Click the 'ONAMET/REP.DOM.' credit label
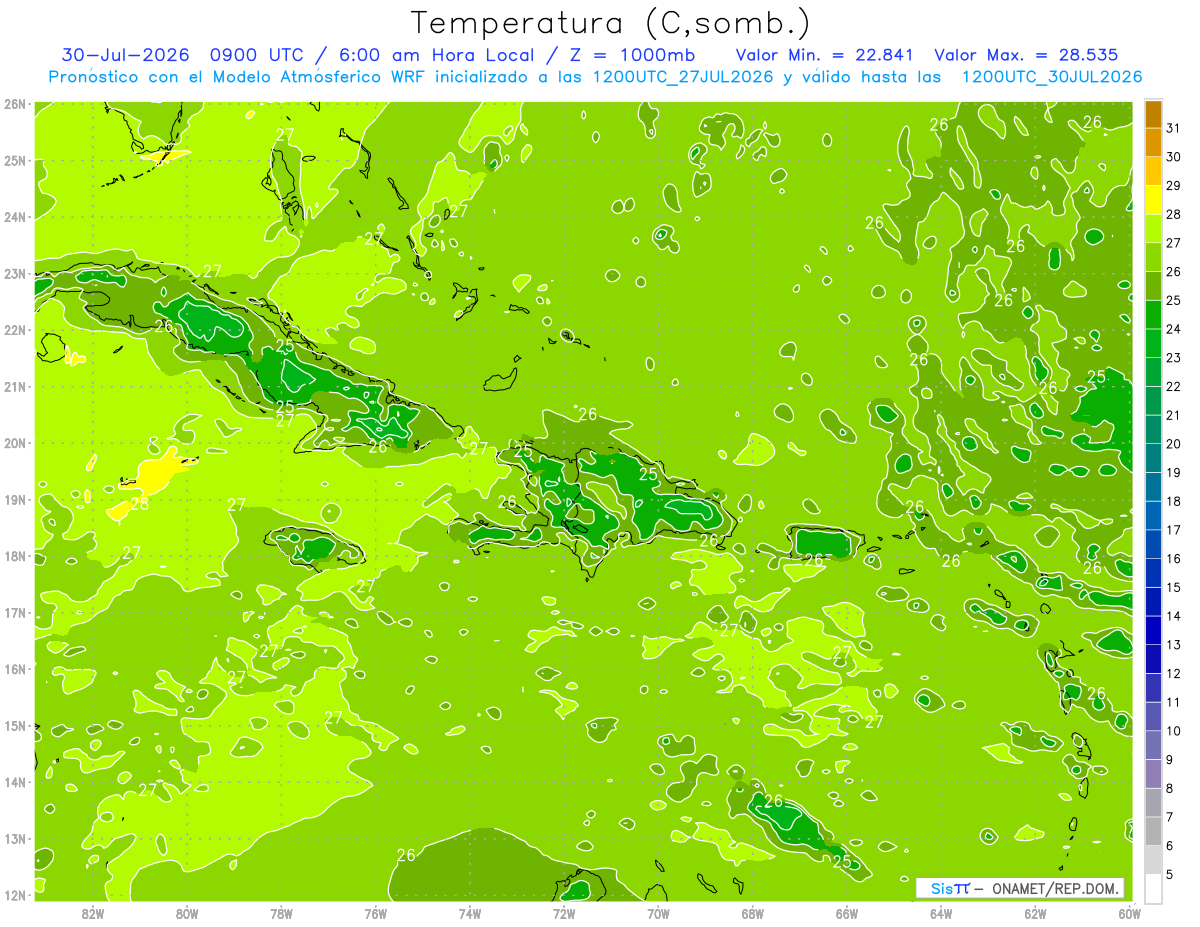The image size is (1200, 927). [1057, 888]
